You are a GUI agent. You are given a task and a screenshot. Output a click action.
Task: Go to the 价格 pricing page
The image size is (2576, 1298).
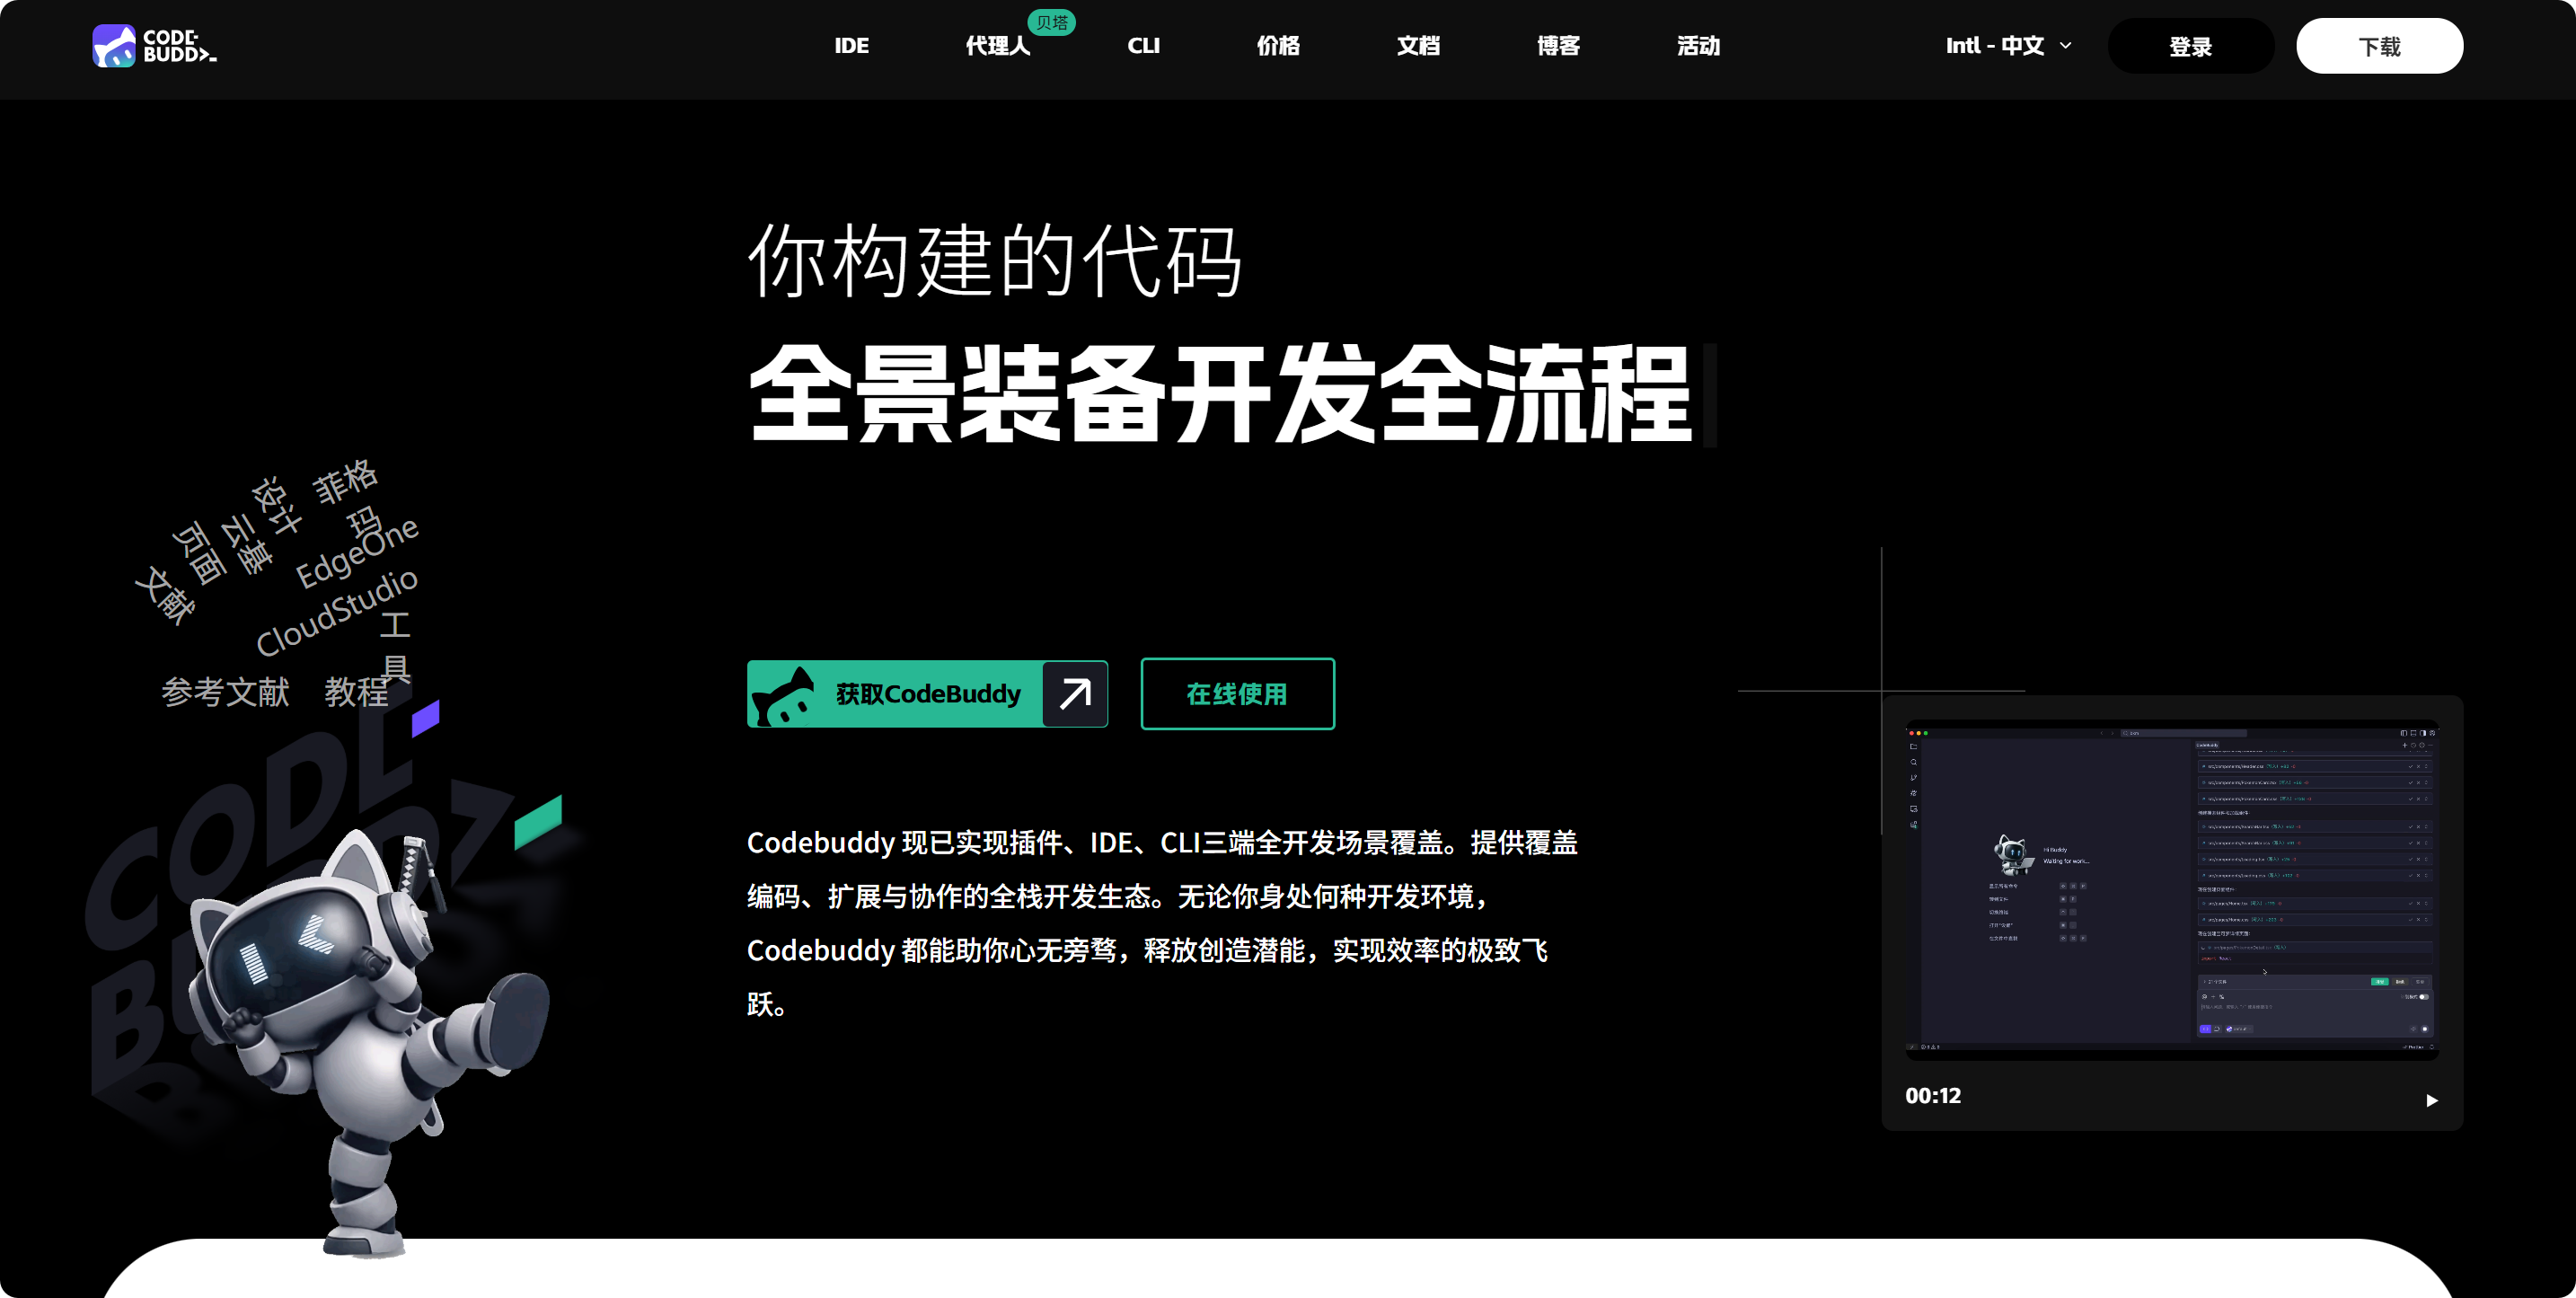click(x=1278, y=46)
